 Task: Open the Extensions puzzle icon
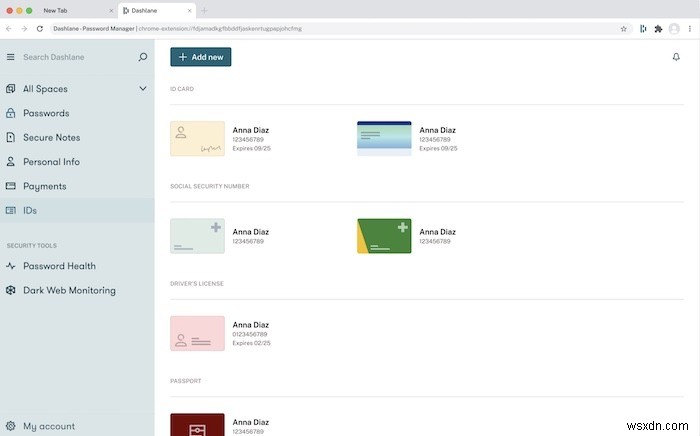[x=658, y=29]
